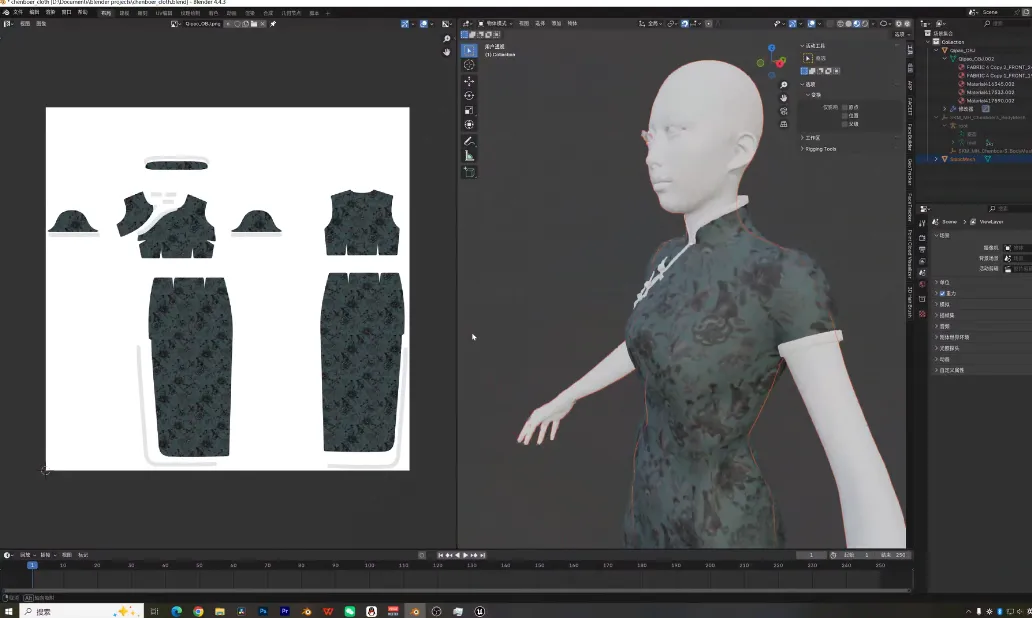Enable the first 'affect only' checkbox under Transform

[x=845, y=107]
